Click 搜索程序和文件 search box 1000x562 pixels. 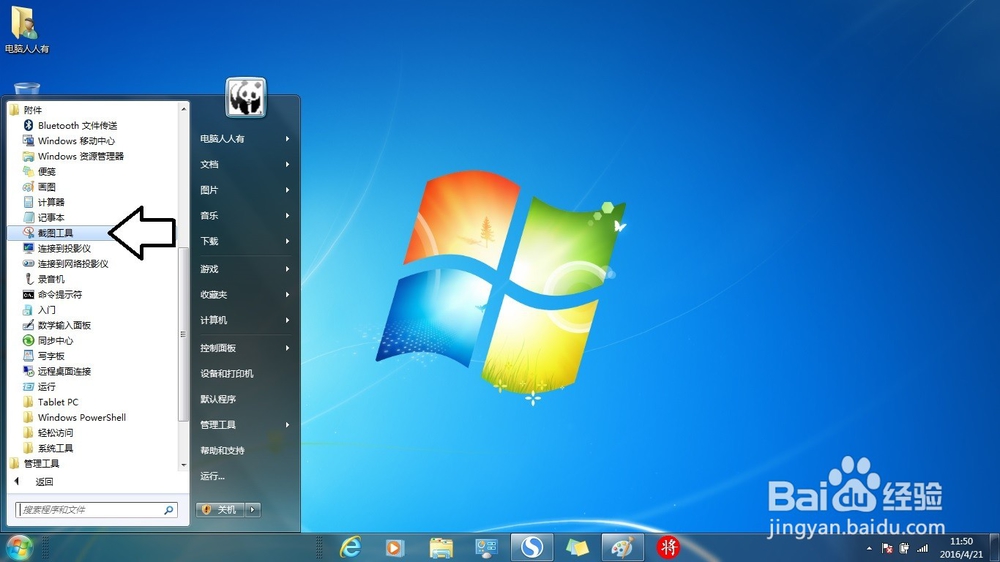click(x=96, y=510)
